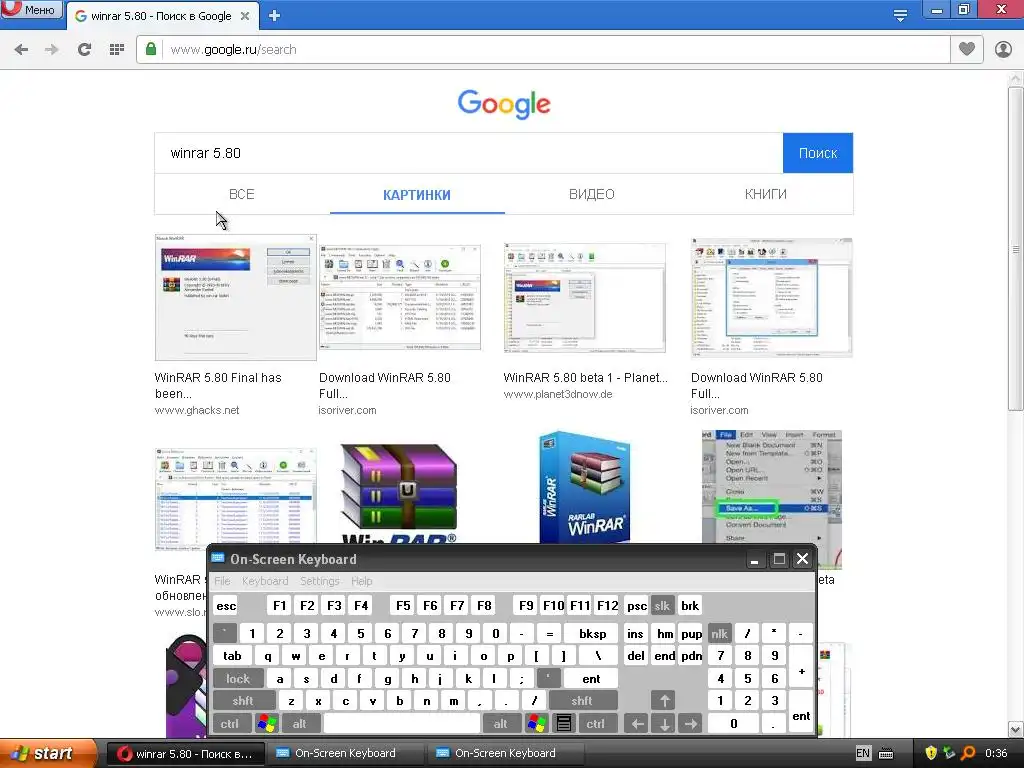This screenshot has height=768, width=1024.
Task: Click the psc key on On-Screen Keyboard
Action: pyautogui.click(x=637, y=605)
